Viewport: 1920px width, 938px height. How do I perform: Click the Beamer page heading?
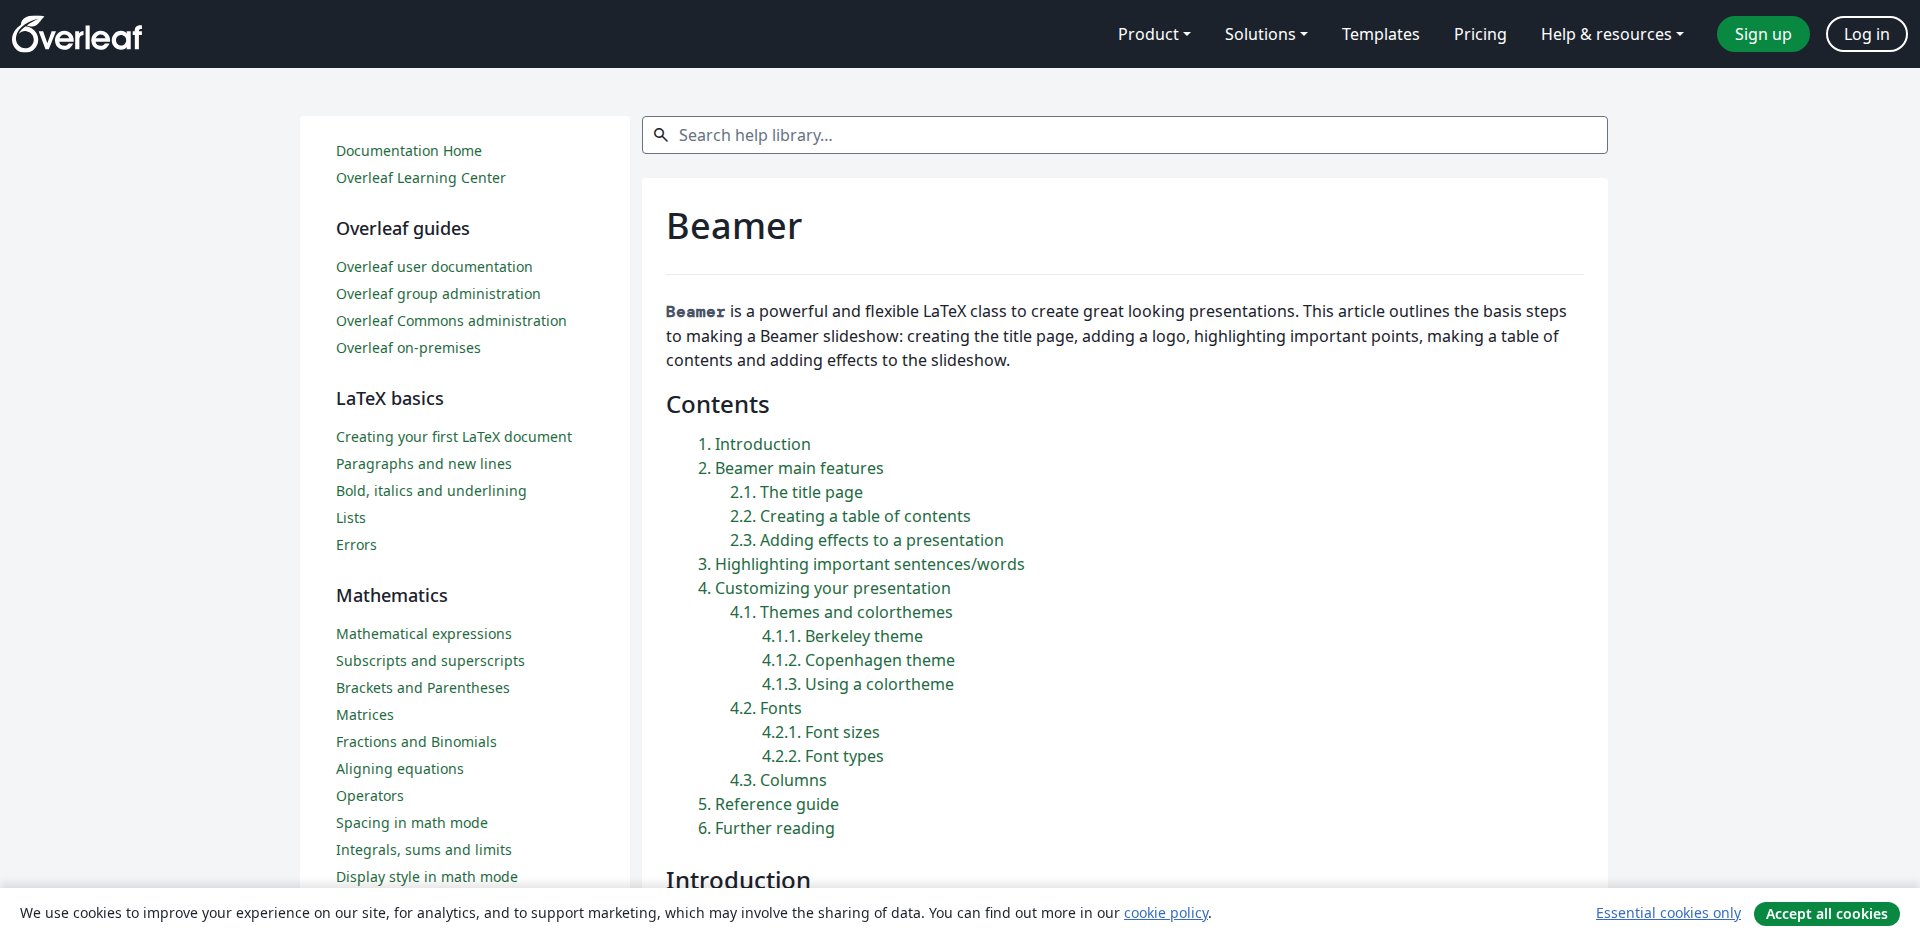coord(734,226)
